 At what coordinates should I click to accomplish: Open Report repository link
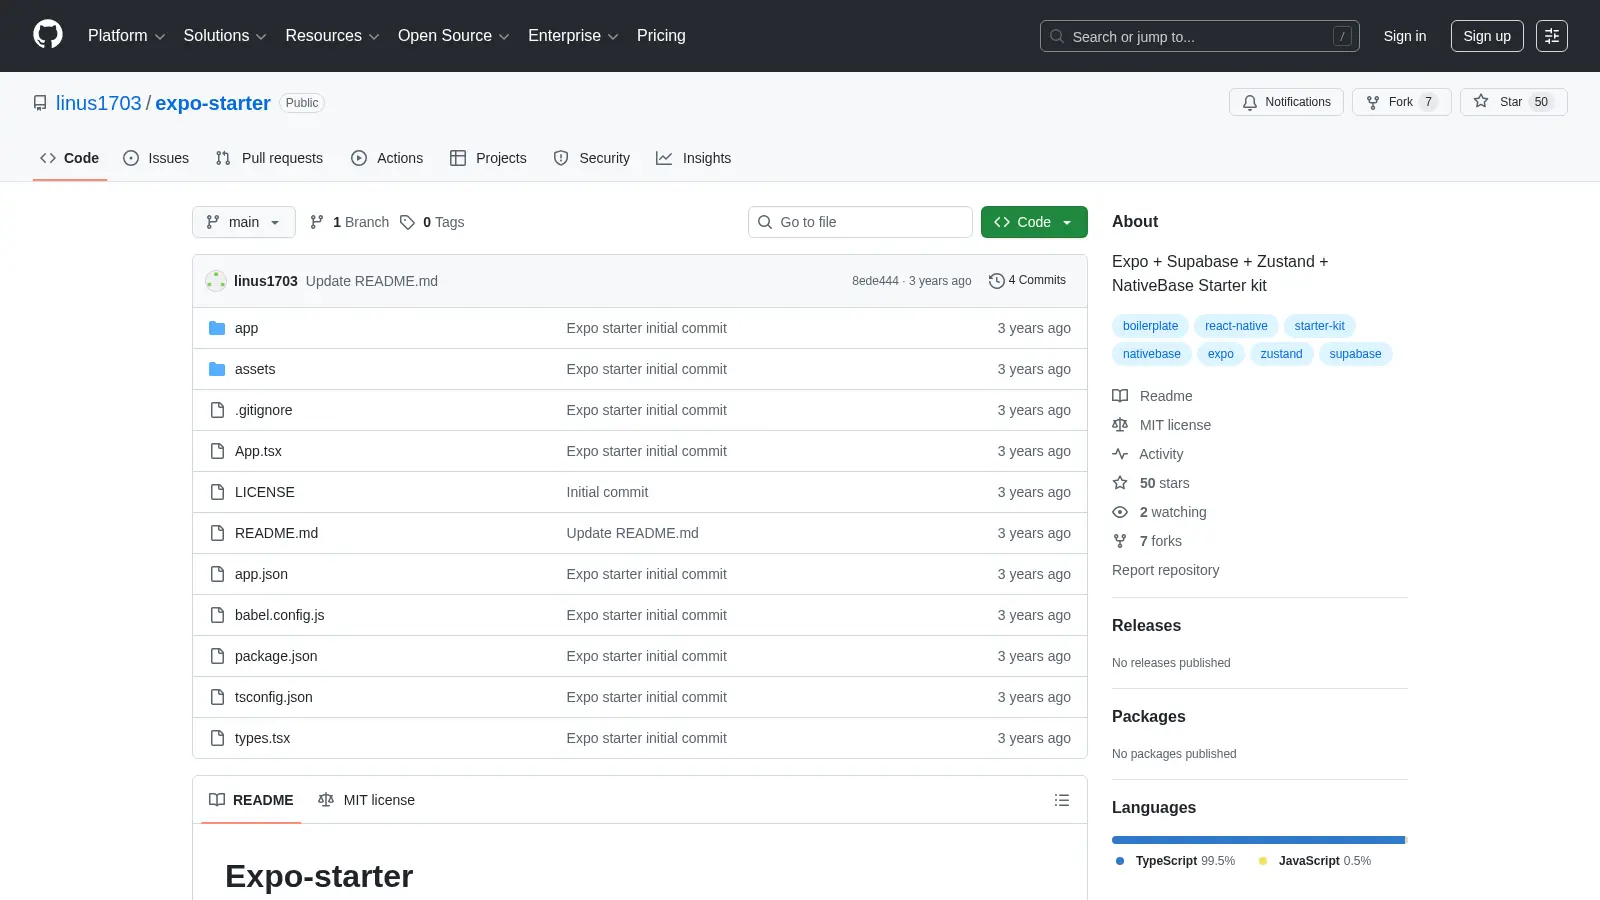click(1166, 570)
